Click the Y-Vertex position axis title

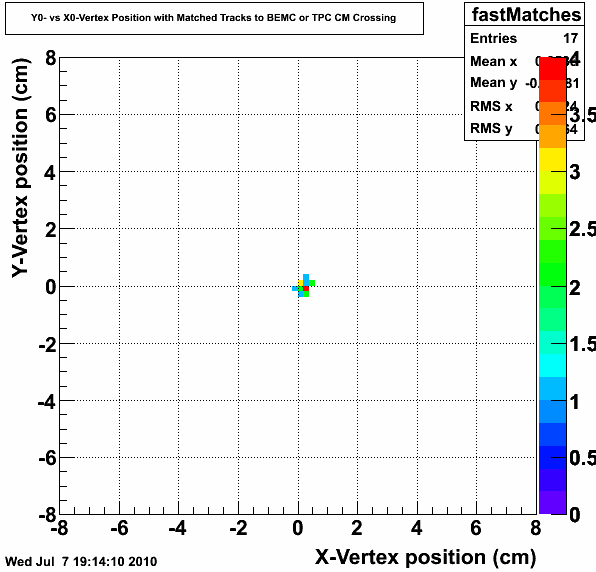(20, 168)
